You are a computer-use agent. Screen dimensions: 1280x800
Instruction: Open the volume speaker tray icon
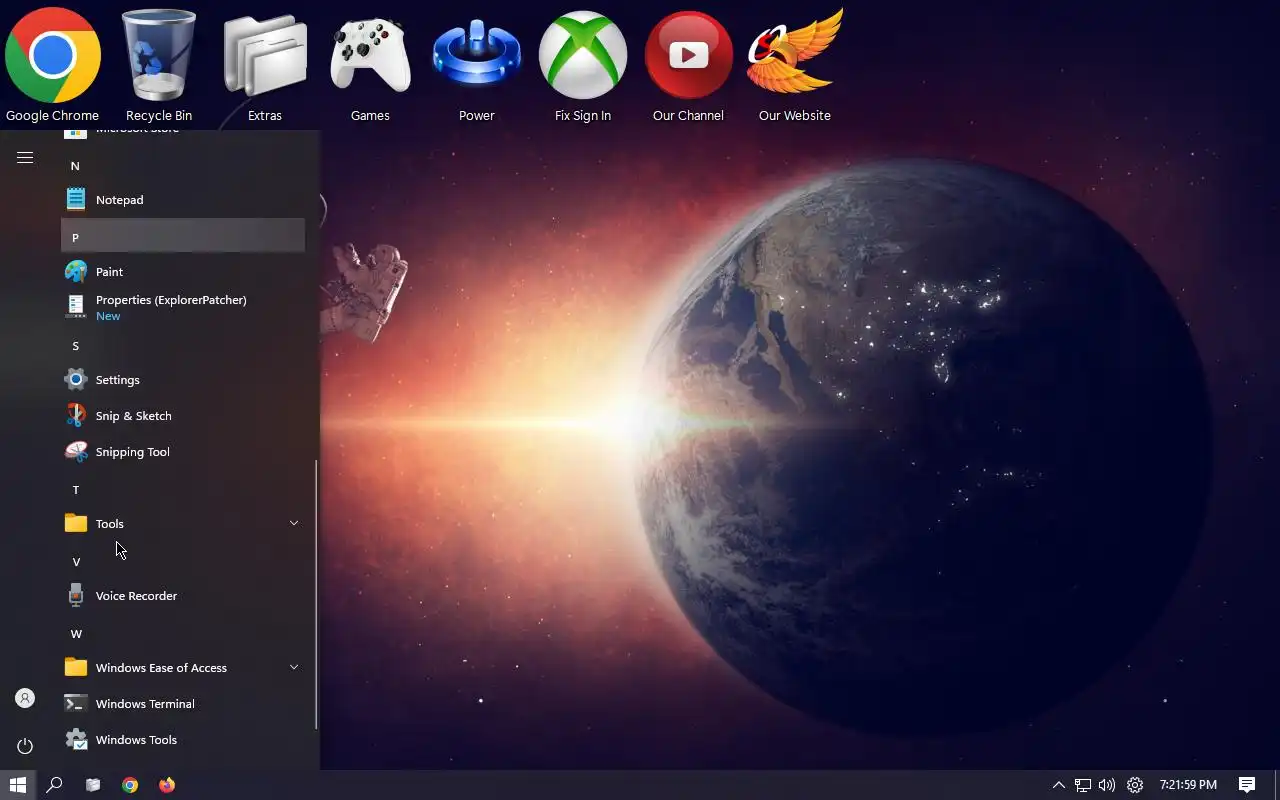(1107, 785)
